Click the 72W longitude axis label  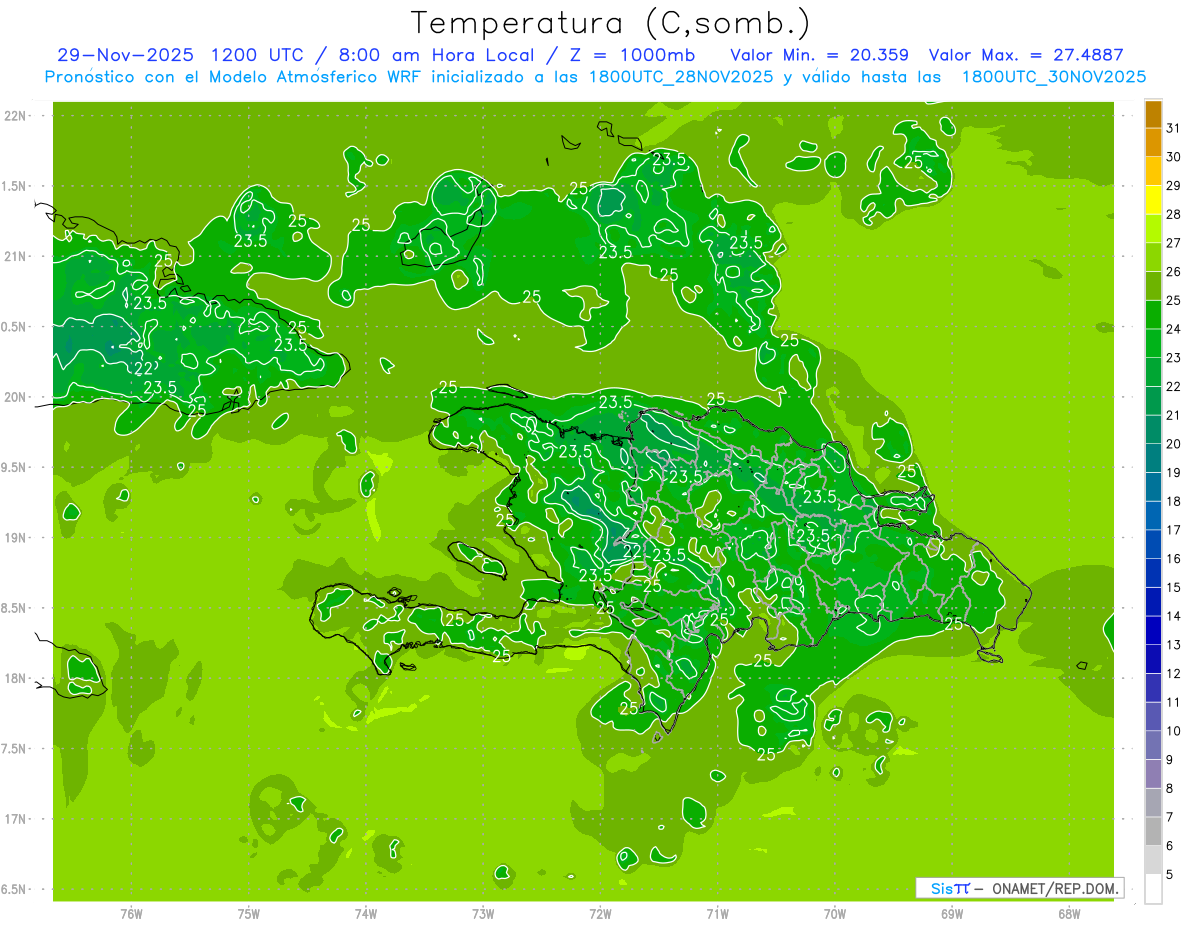[x=600, y=913]
